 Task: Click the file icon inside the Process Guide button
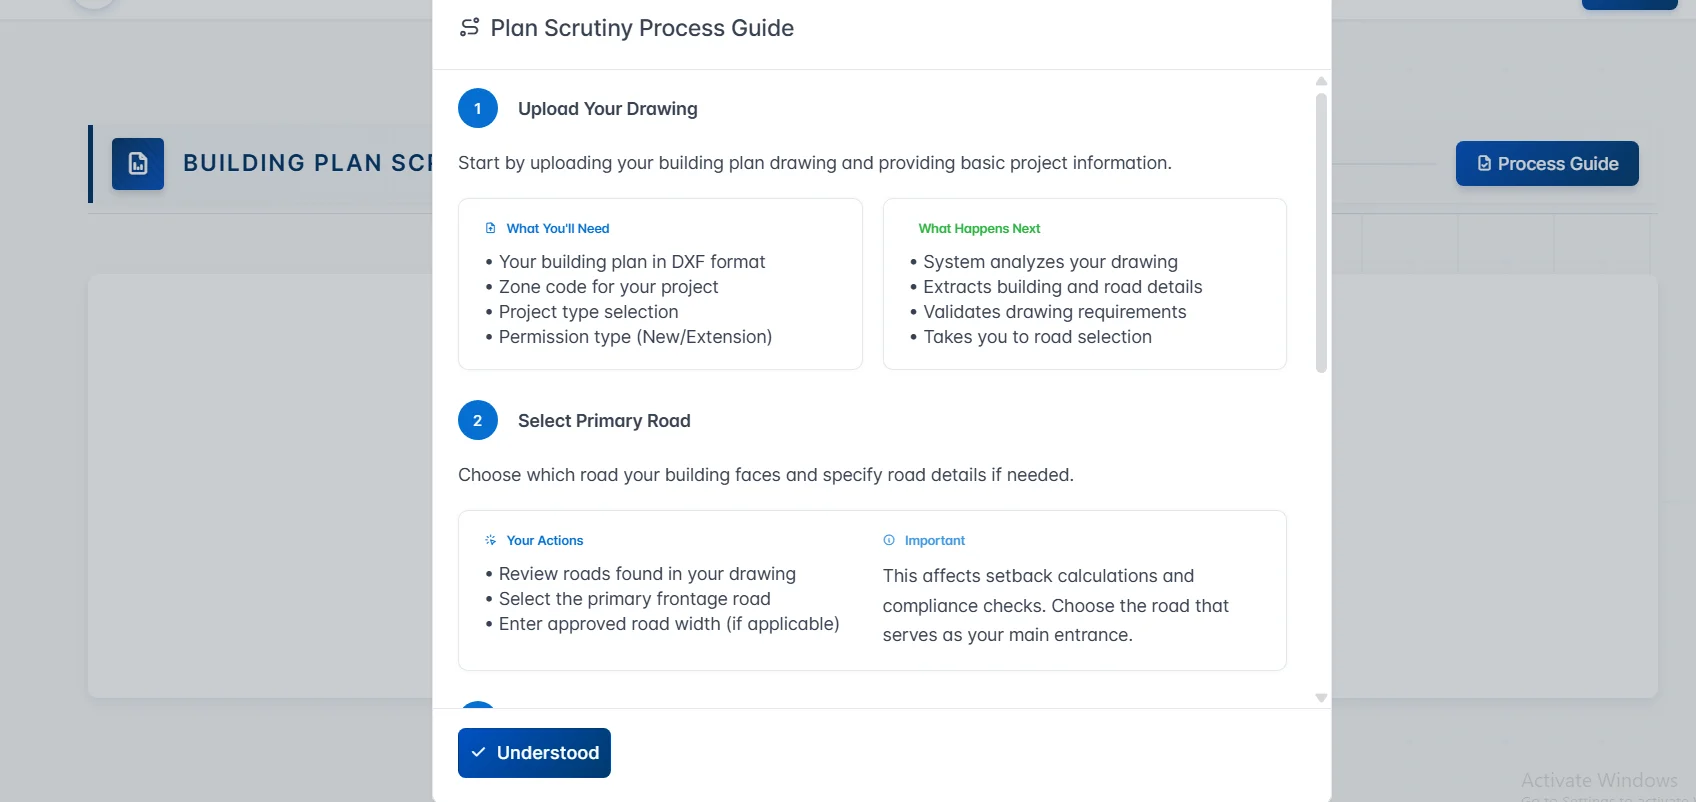pyautogui.click(x=1482, y=163)
